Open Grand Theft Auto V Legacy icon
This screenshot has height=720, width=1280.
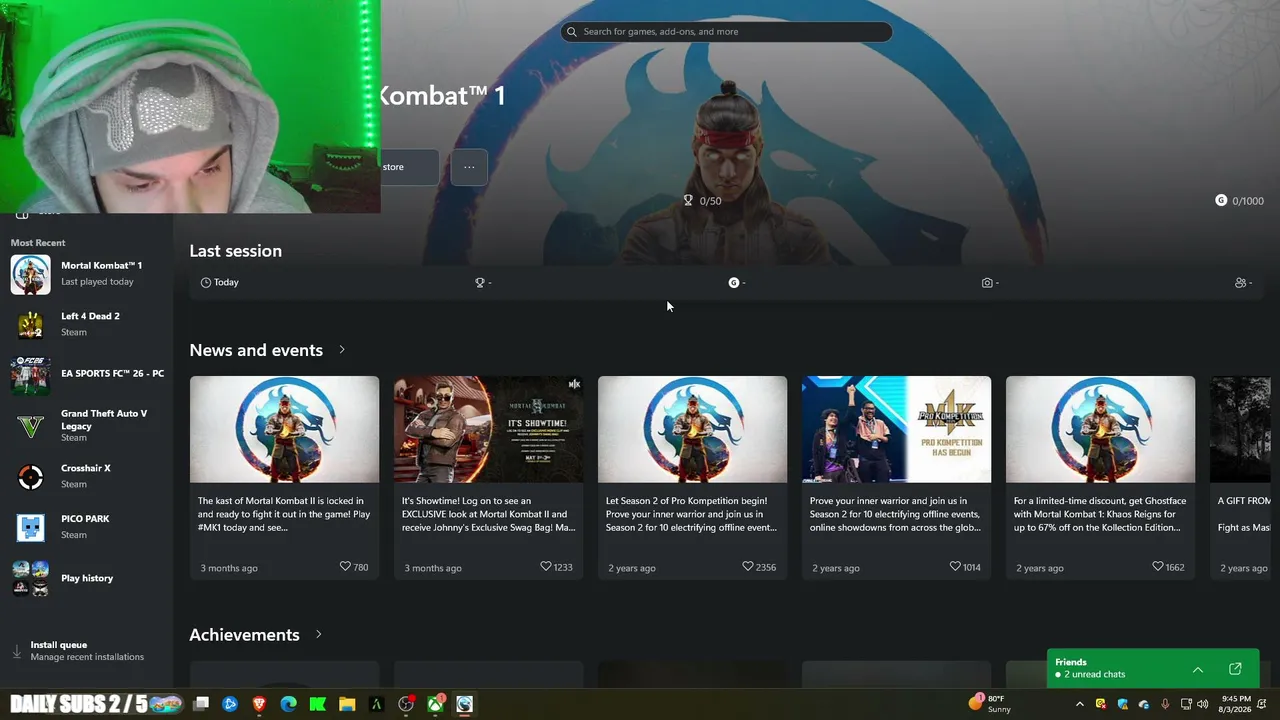coord(30,426)
